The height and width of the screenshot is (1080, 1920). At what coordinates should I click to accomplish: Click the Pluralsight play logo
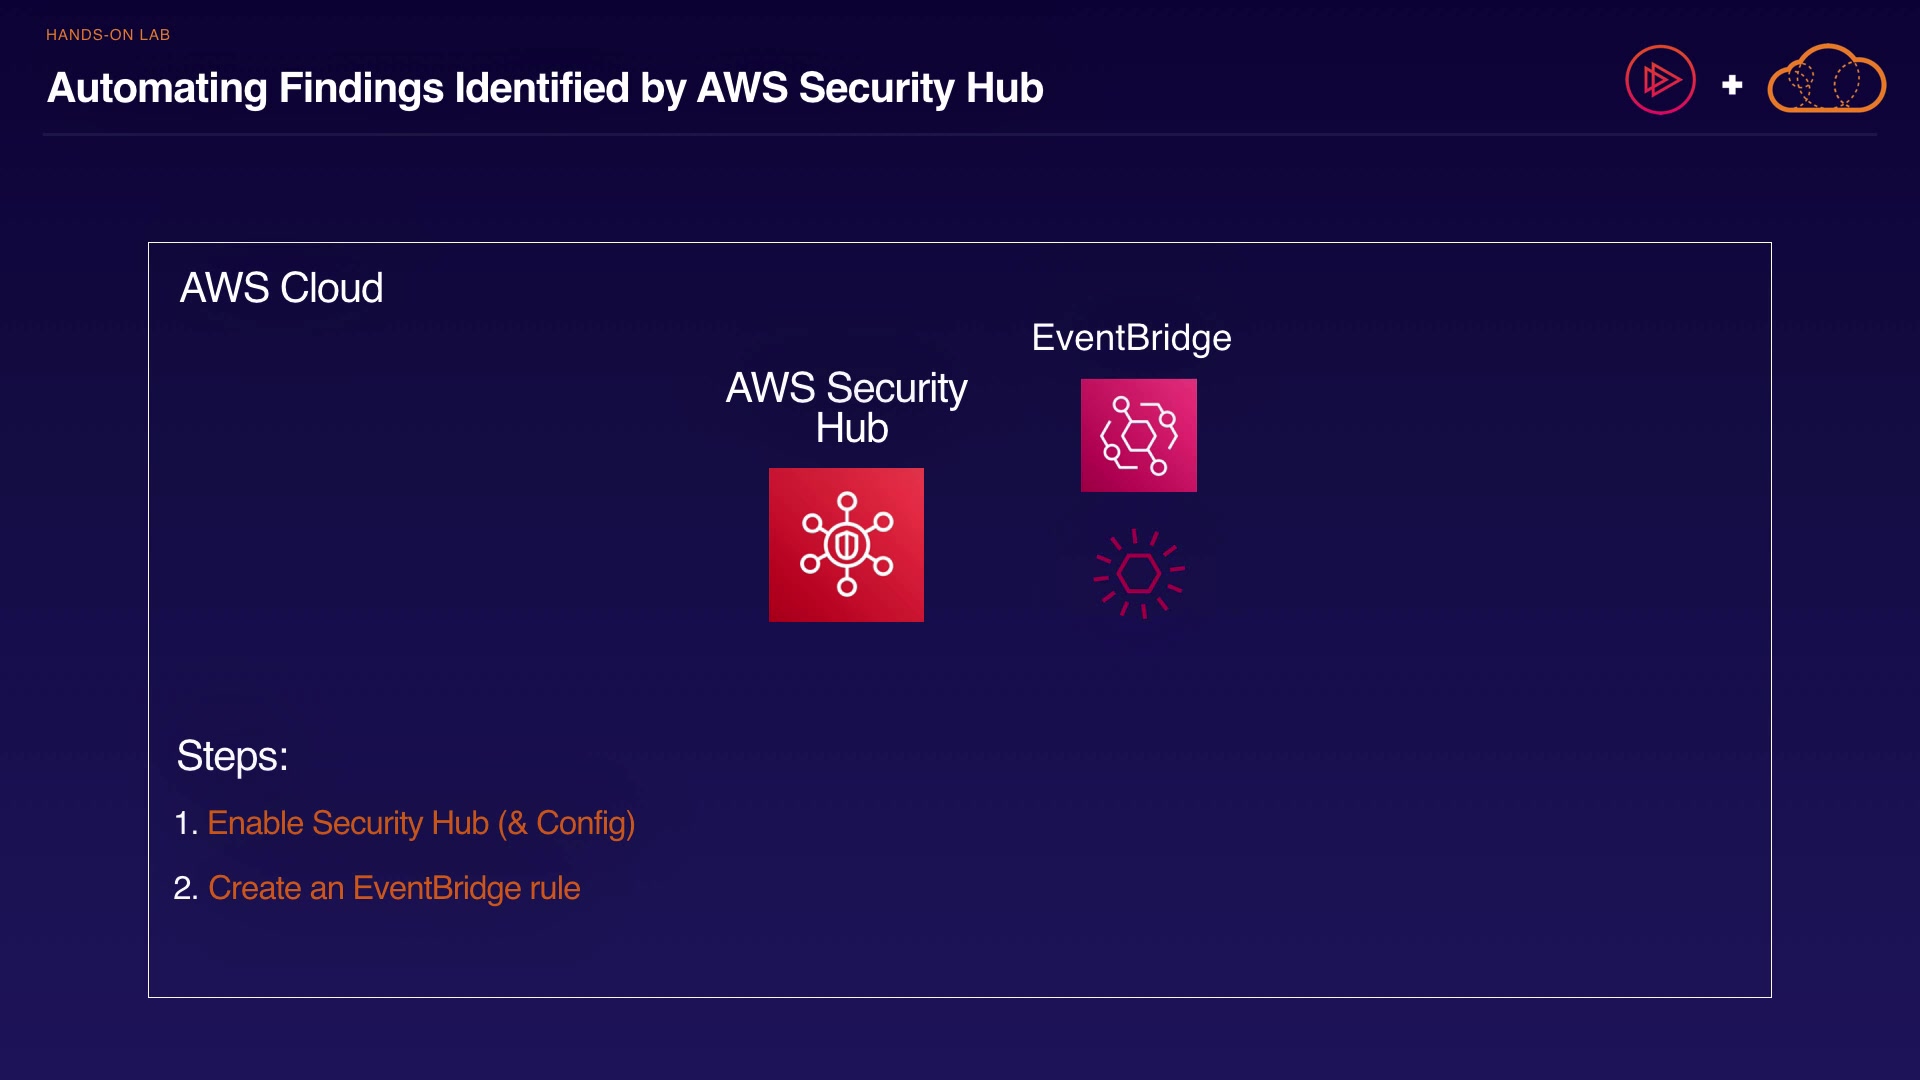coord(1660,80)
